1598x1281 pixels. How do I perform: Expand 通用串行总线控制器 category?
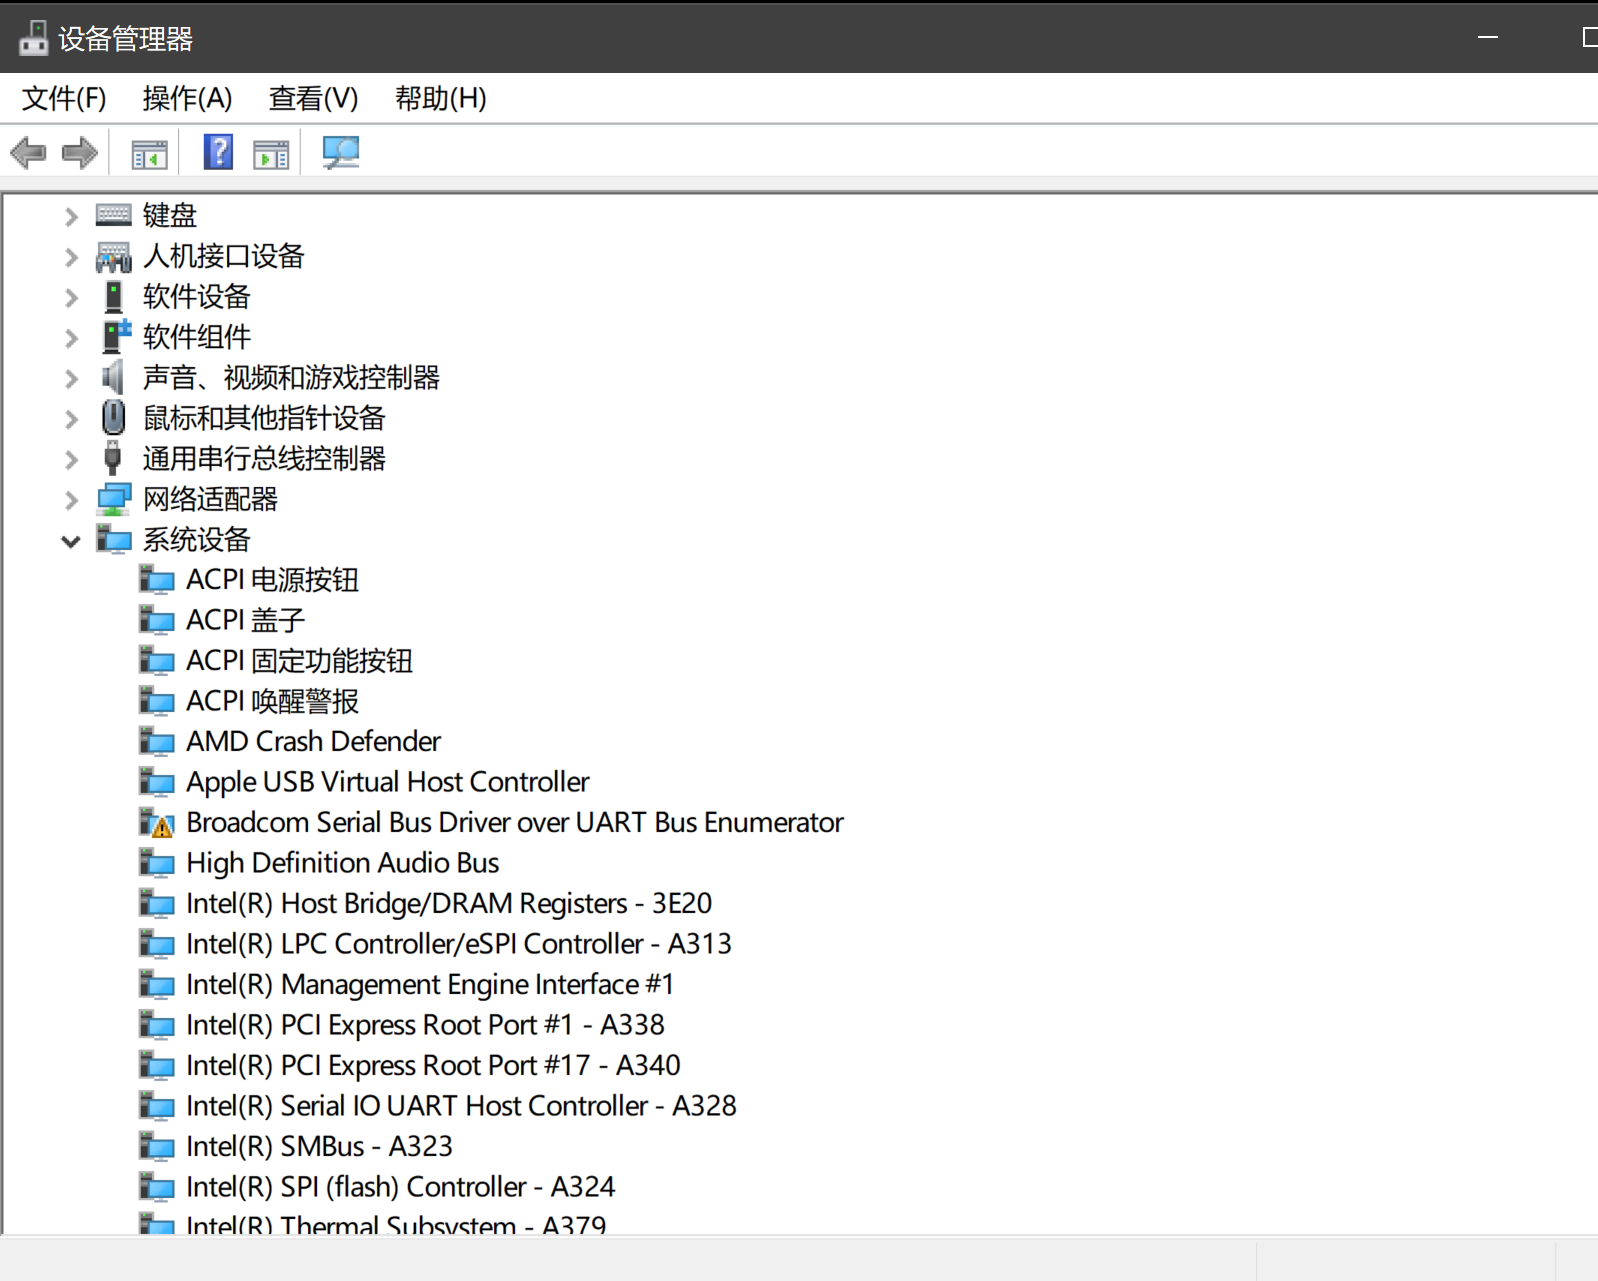(71, 459)
